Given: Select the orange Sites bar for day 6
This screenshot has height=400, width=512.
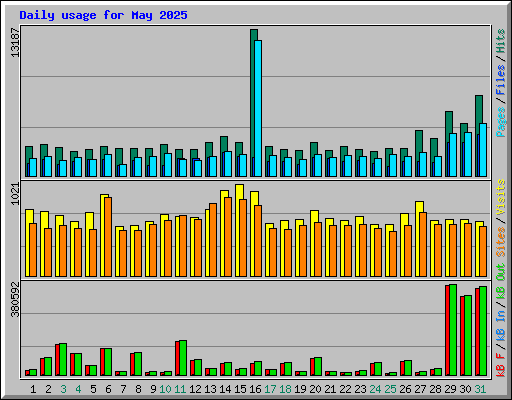Looking at the screenshot, I should pyautogui.click(x=108, y=237).
